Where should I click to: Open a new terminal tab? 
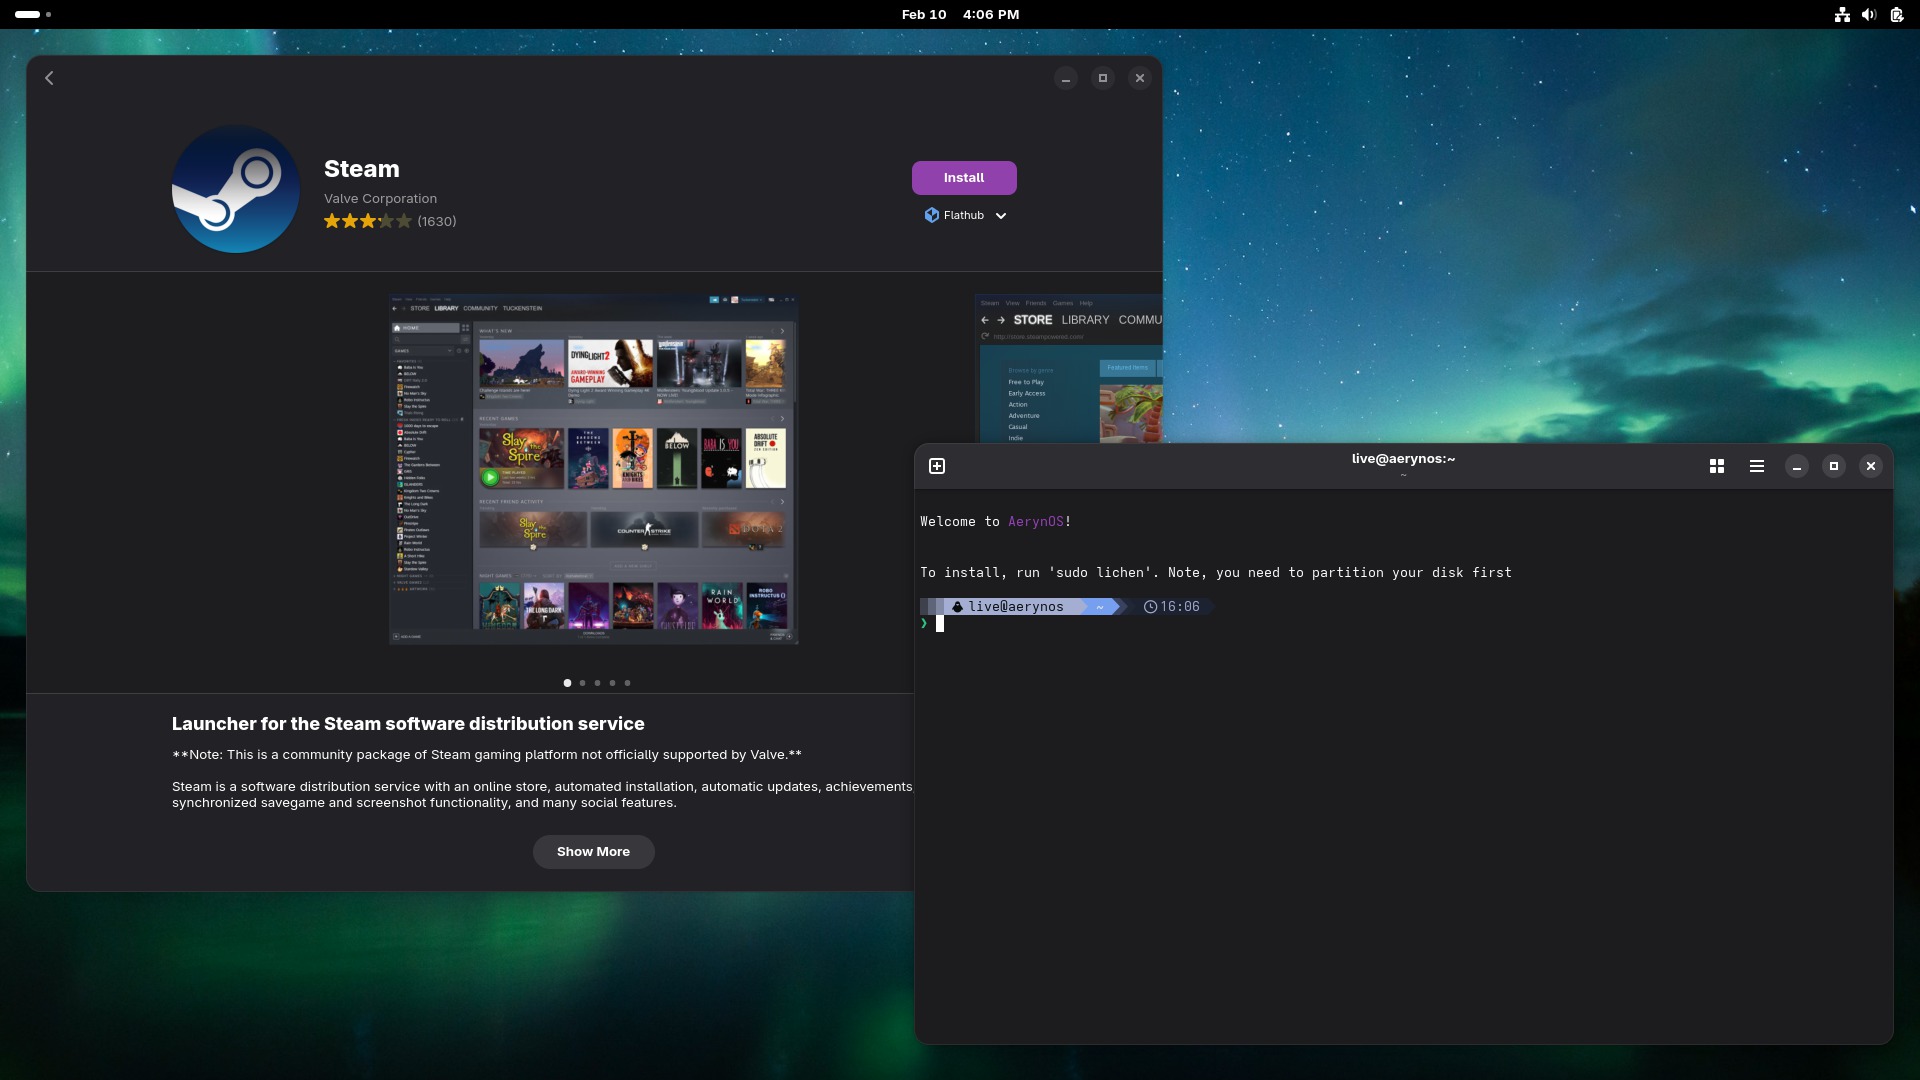937,466
